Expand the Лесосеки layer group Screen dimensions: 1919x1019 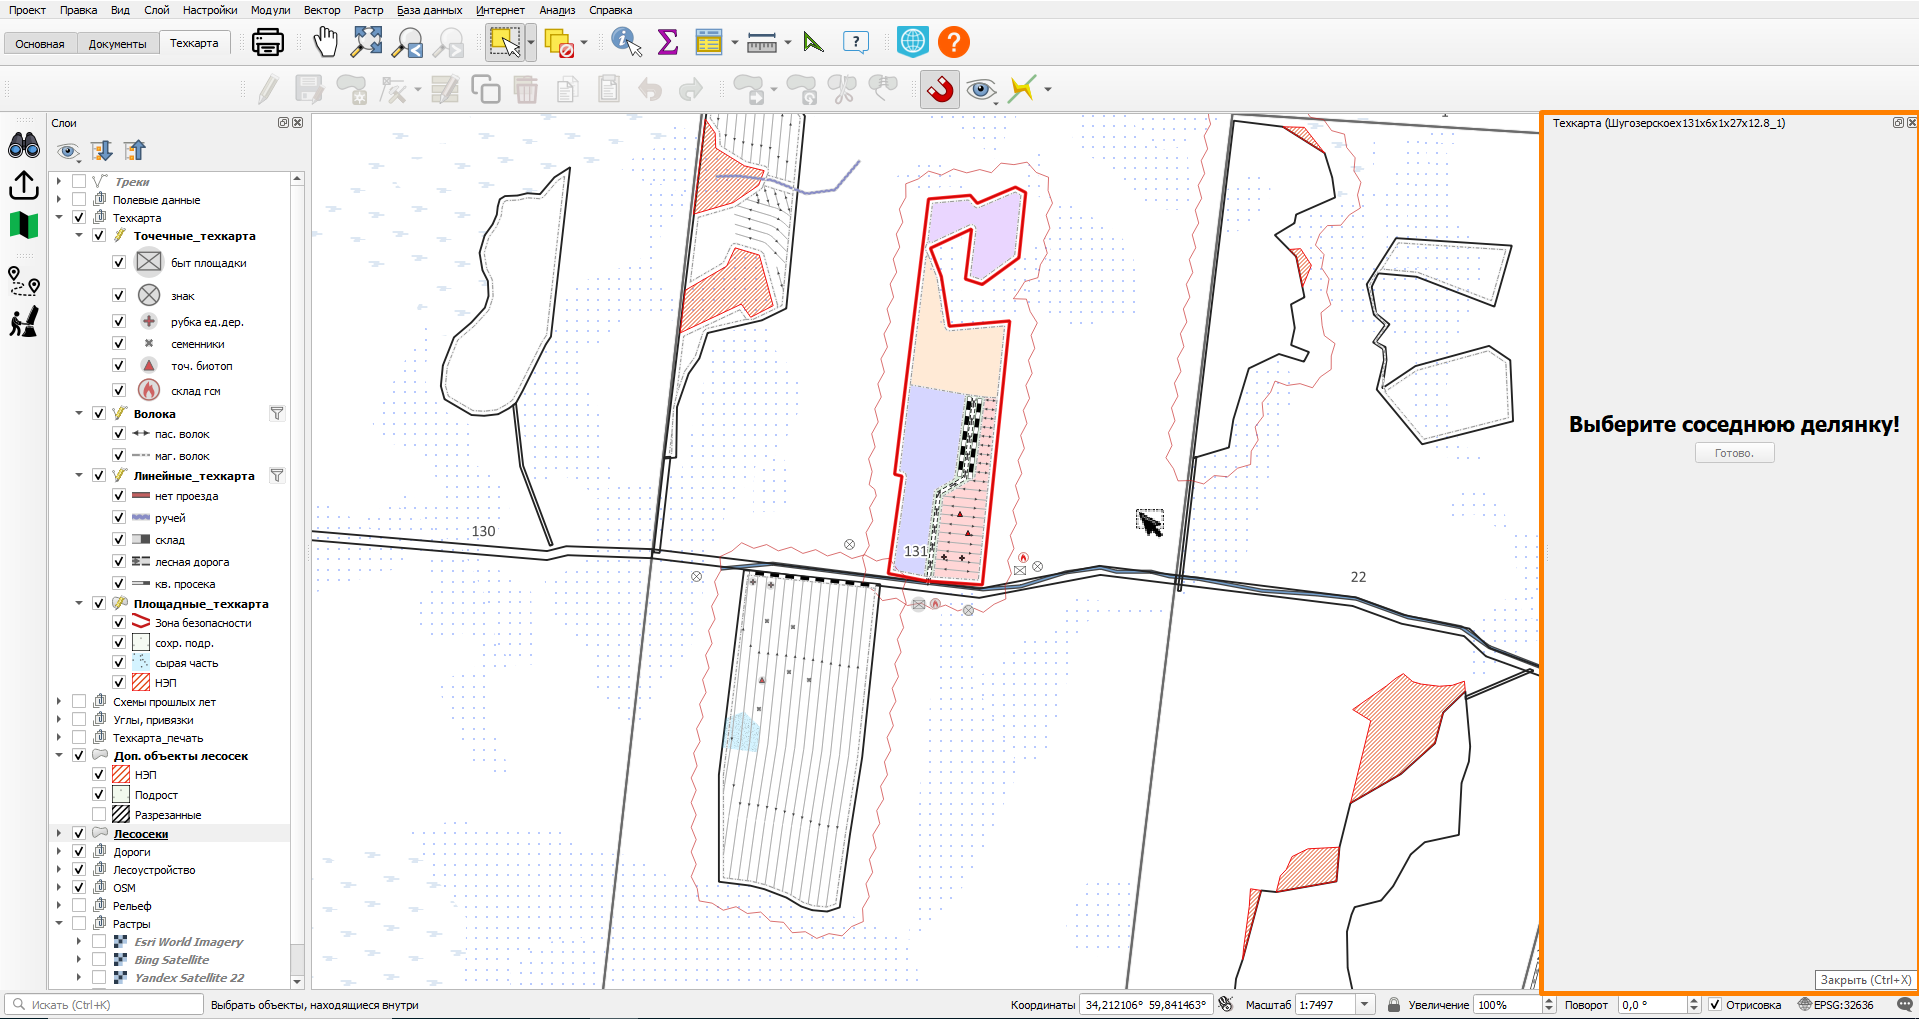(x=59, y=833)
